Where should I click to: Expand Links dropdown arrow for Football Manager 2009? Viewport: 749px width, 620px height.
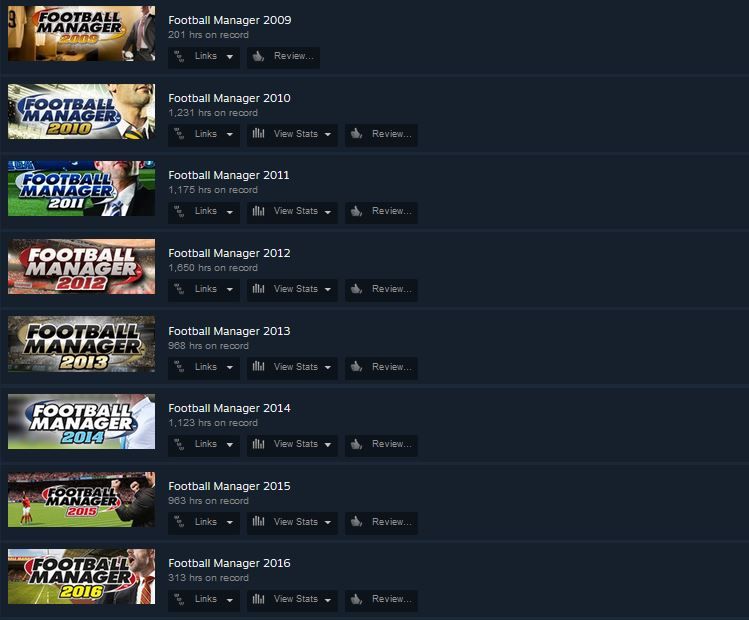tap(230, 57)
